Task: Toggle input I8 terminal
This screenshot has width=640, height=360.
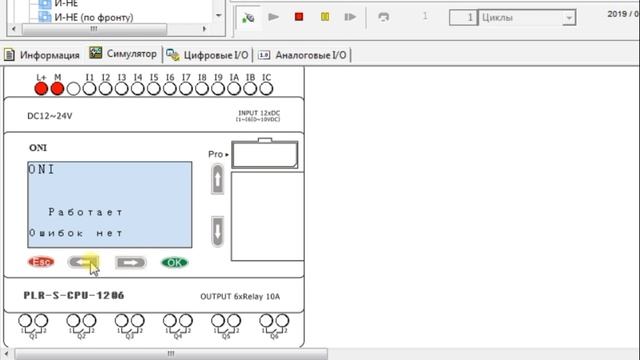Action: [x=202, y=89]
